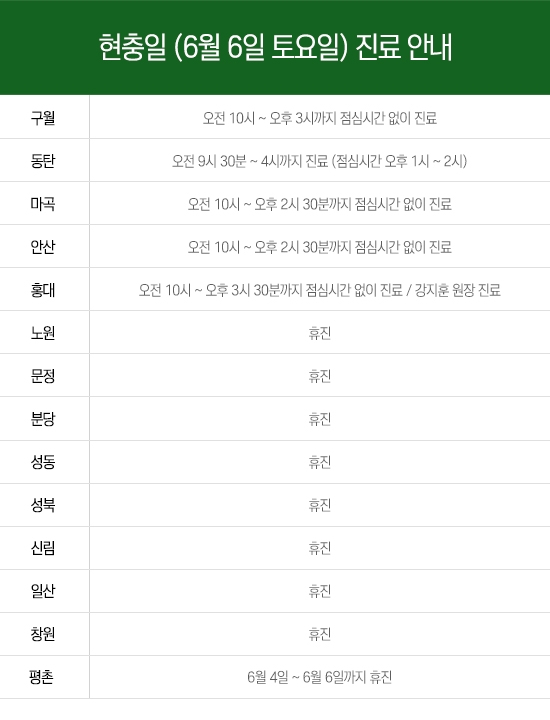Select the 신림 branch name cell
Viewport: 550px width, 720px height.
43,548
